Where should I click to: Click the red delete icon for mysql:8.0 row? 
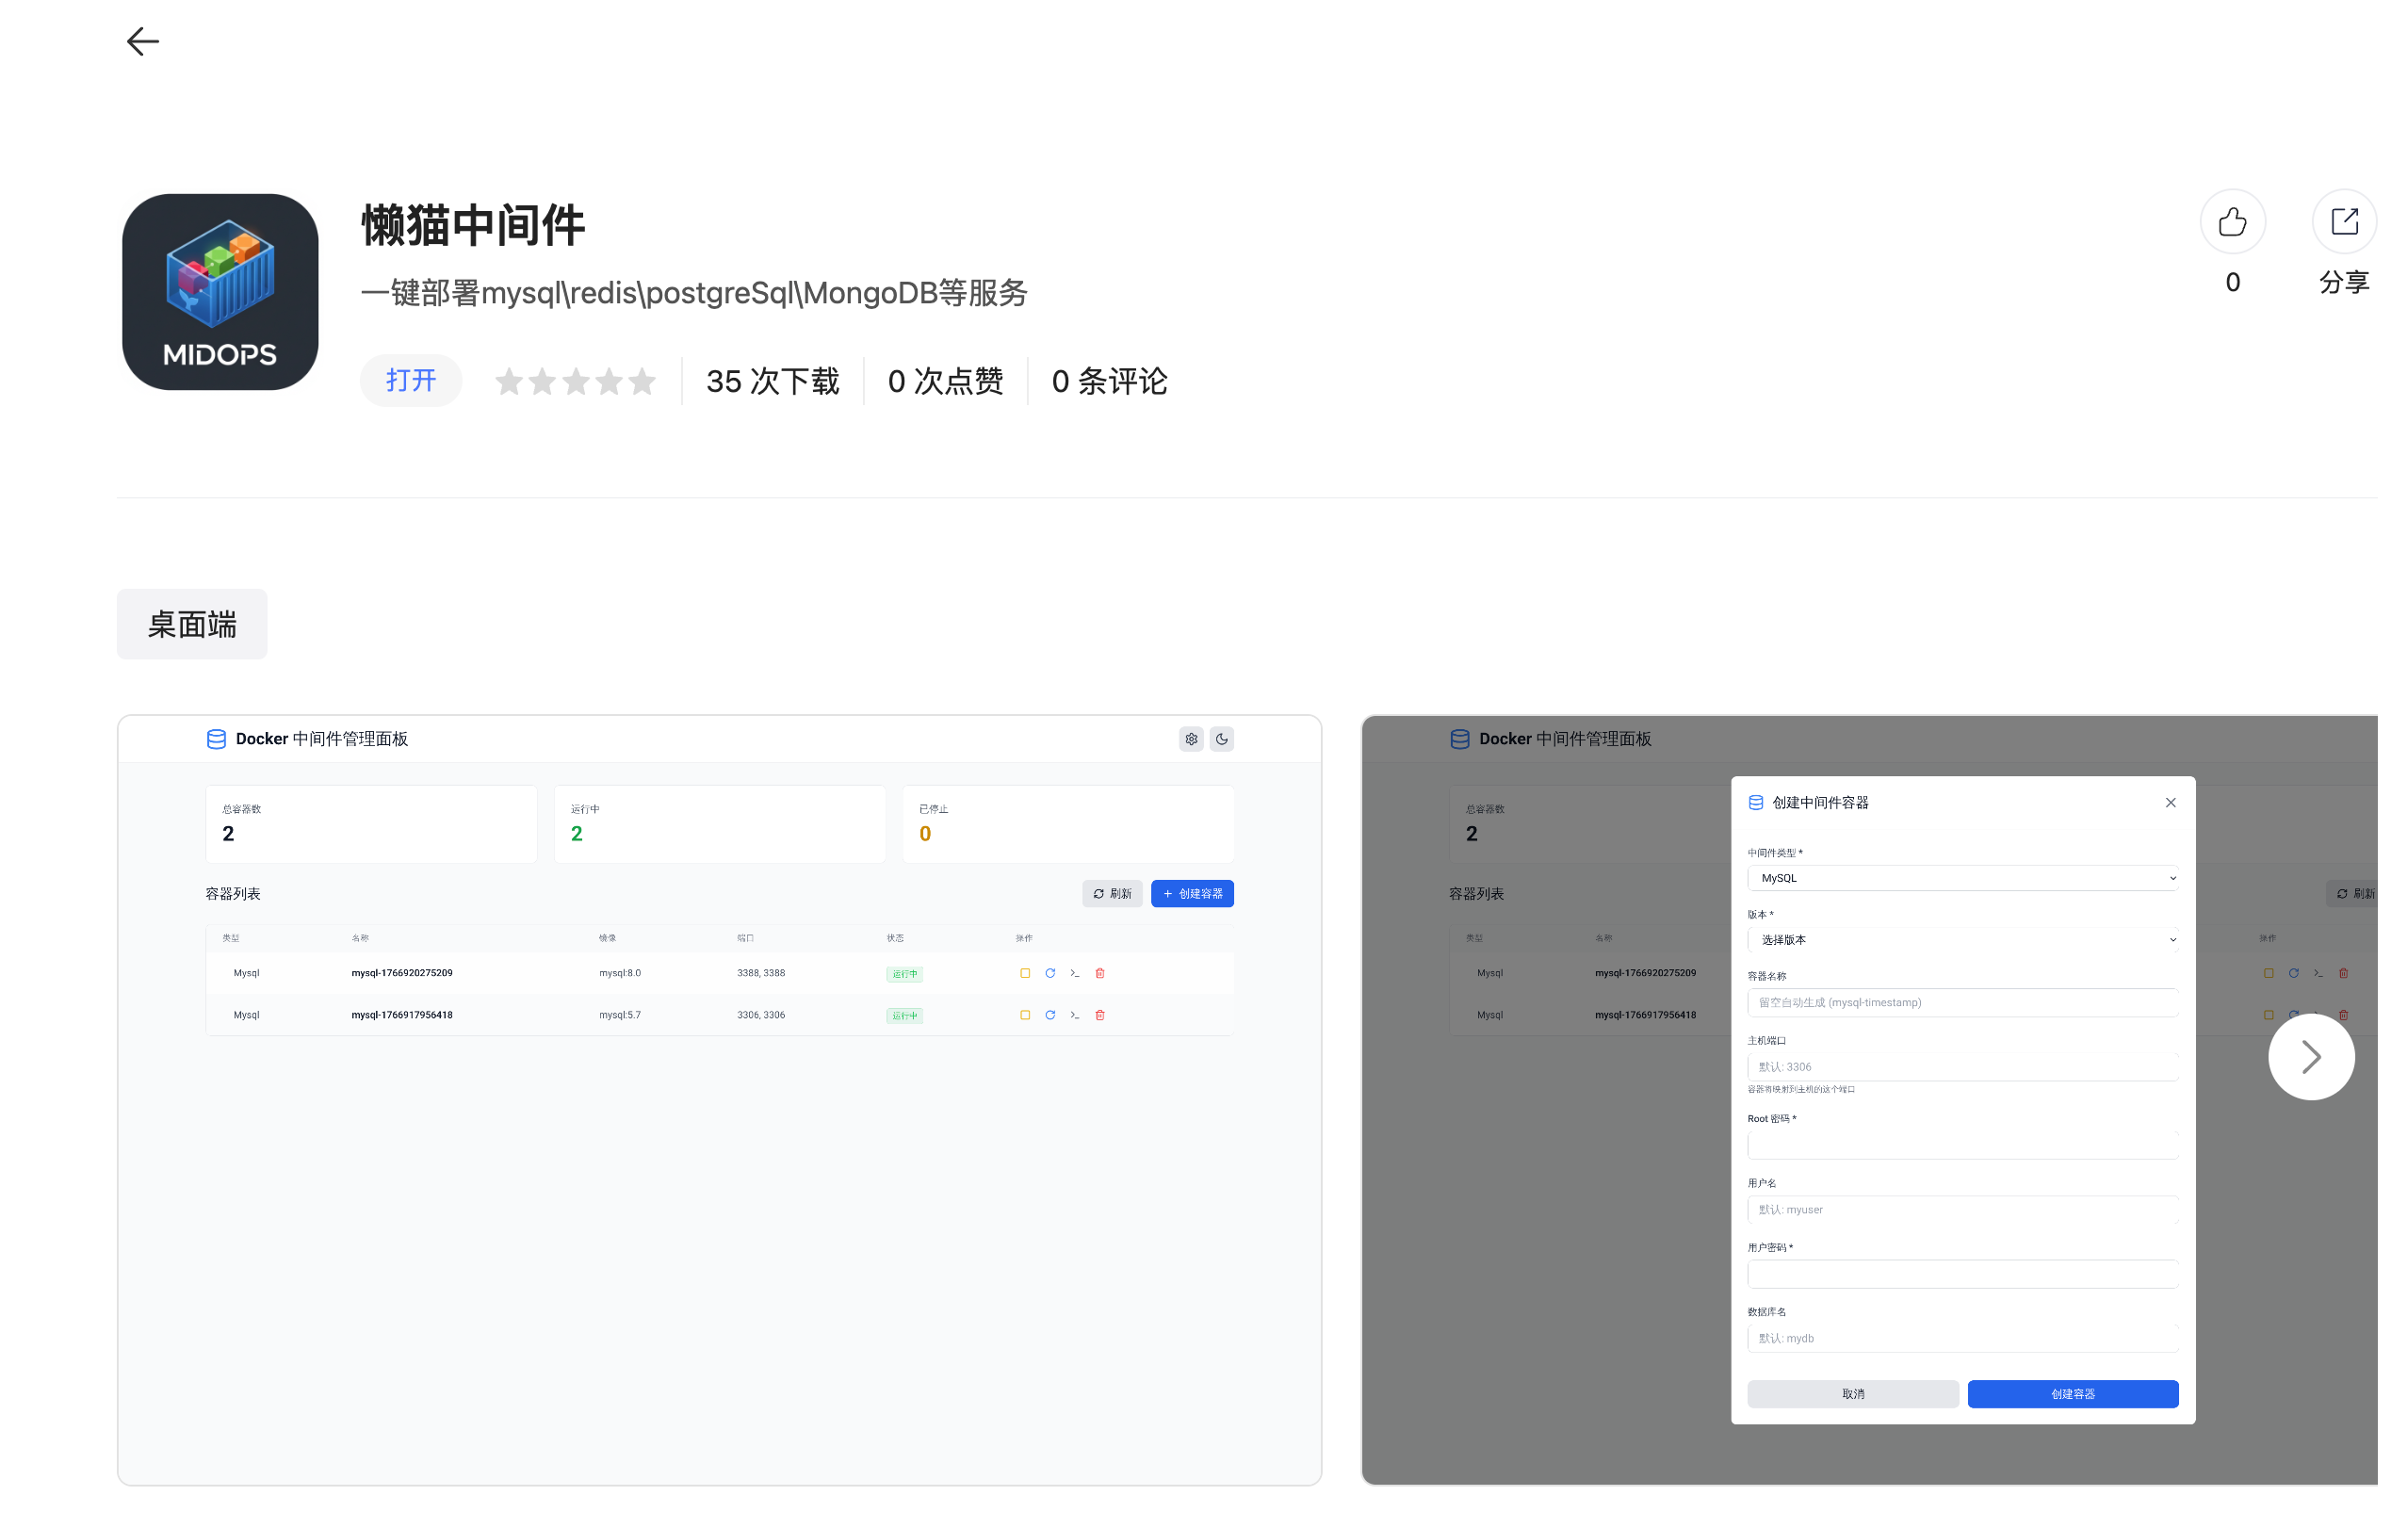click(x=1099, y=973)
